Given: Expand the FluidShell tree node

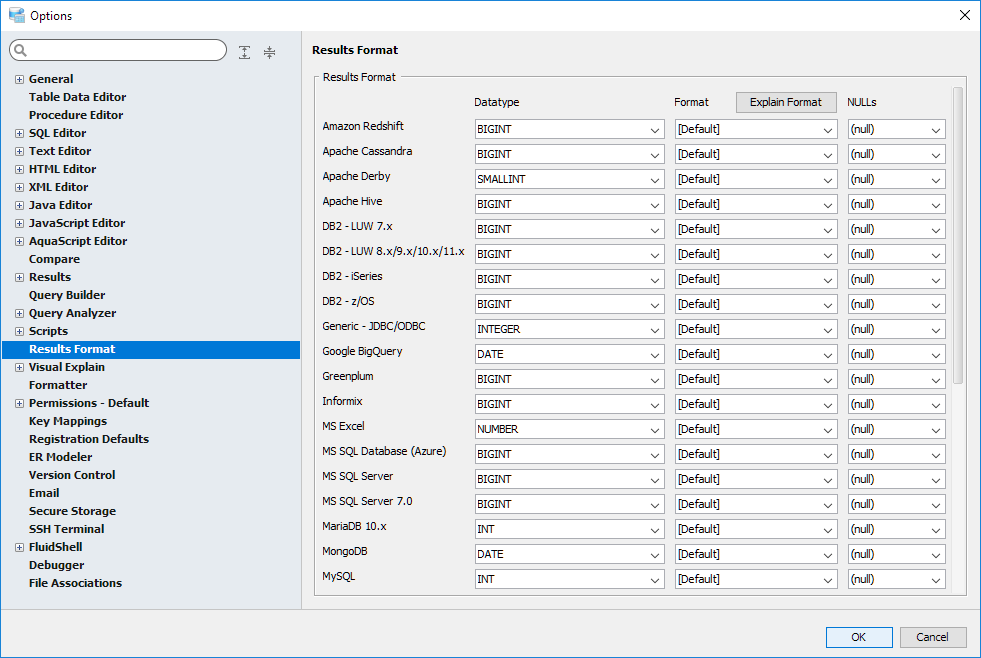Looking at the screenshot, I should point(19,547).
